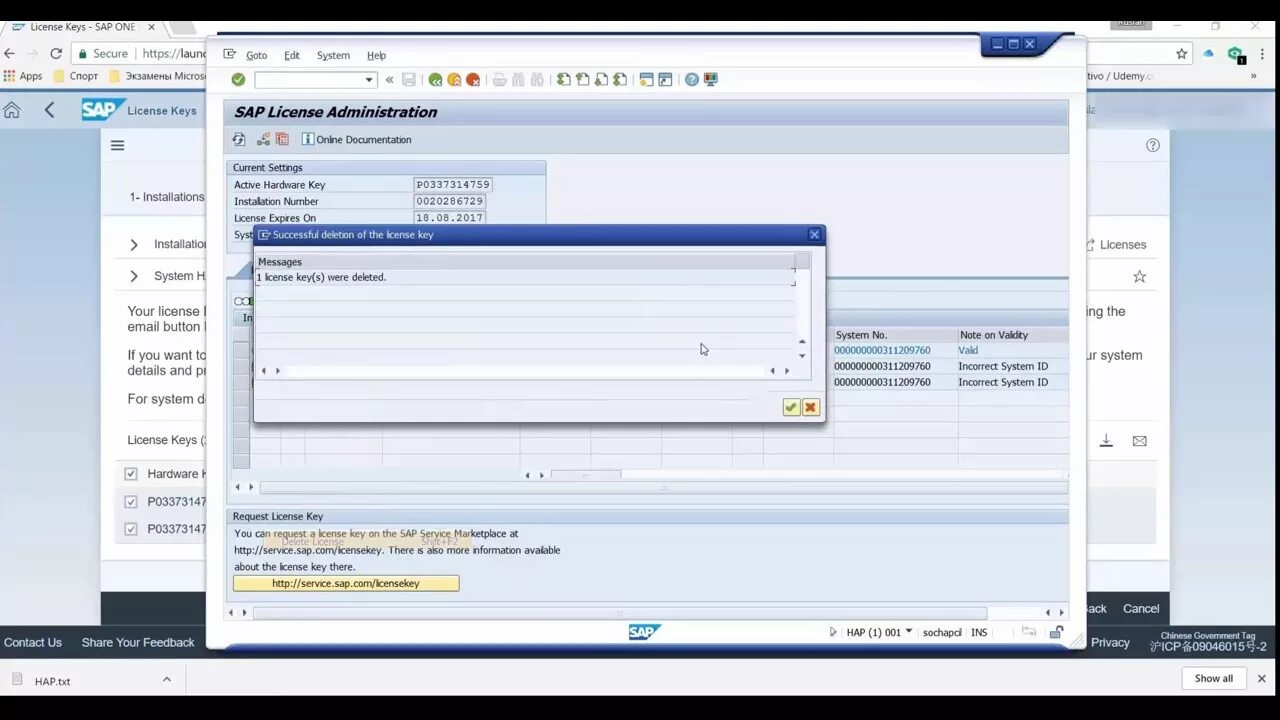Uncheck the Hardware Key checkbox

(x=131, y=473)
